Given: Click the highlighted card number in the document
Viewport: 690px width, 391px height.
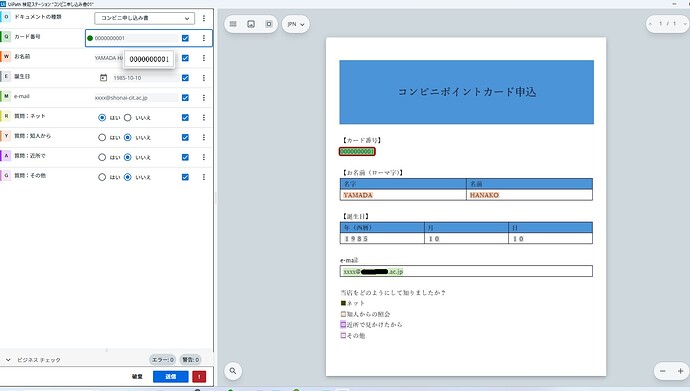Looking at the screenshot, I should click(x=357, y=151).
